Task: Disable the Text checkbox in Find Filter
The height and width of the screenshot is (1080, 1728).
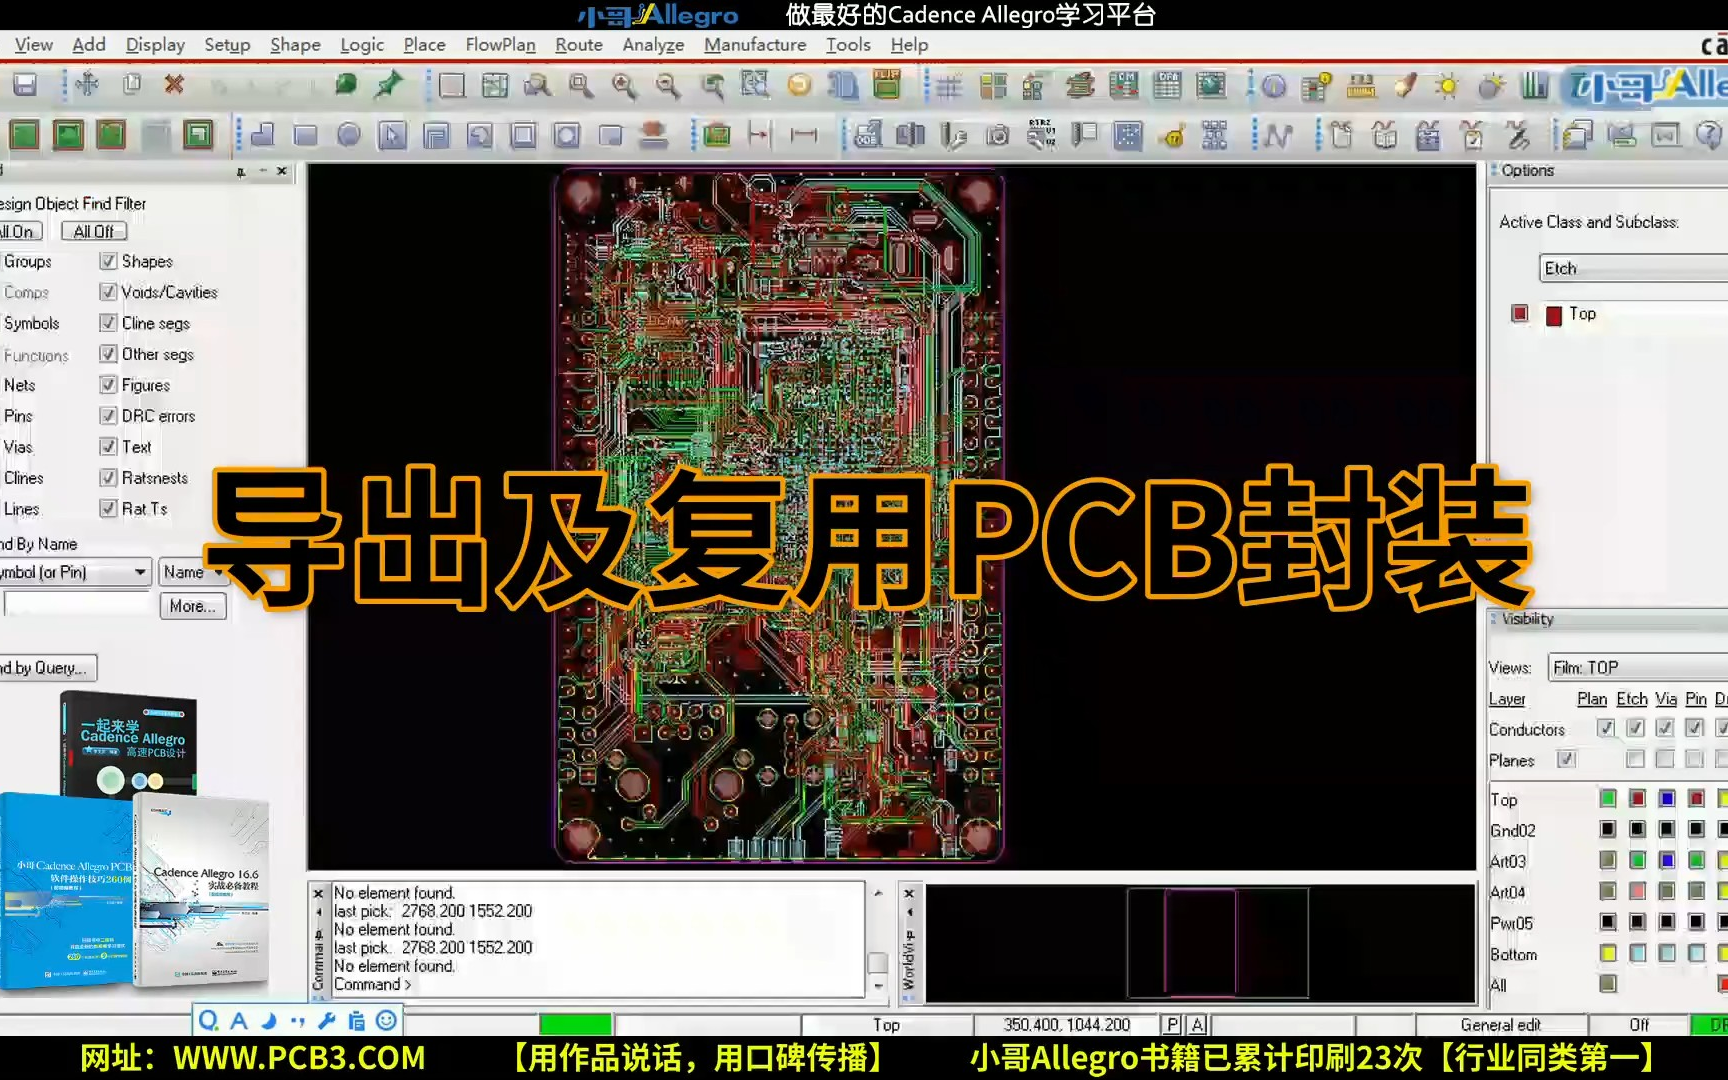Action: tap(108, 447)
